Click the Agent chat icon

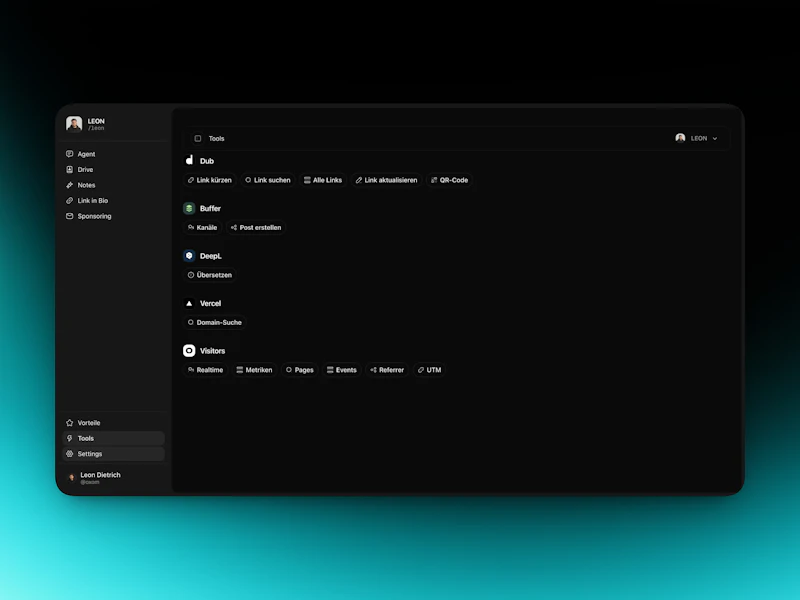pos(69,154)
